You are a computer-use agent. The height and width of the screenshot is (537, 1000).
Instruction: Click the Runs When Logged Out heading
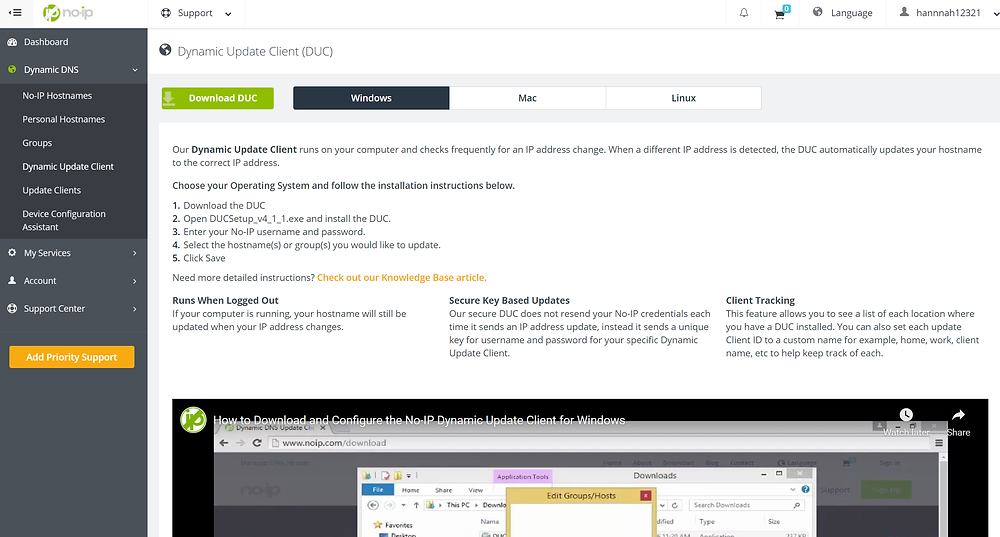225,300
